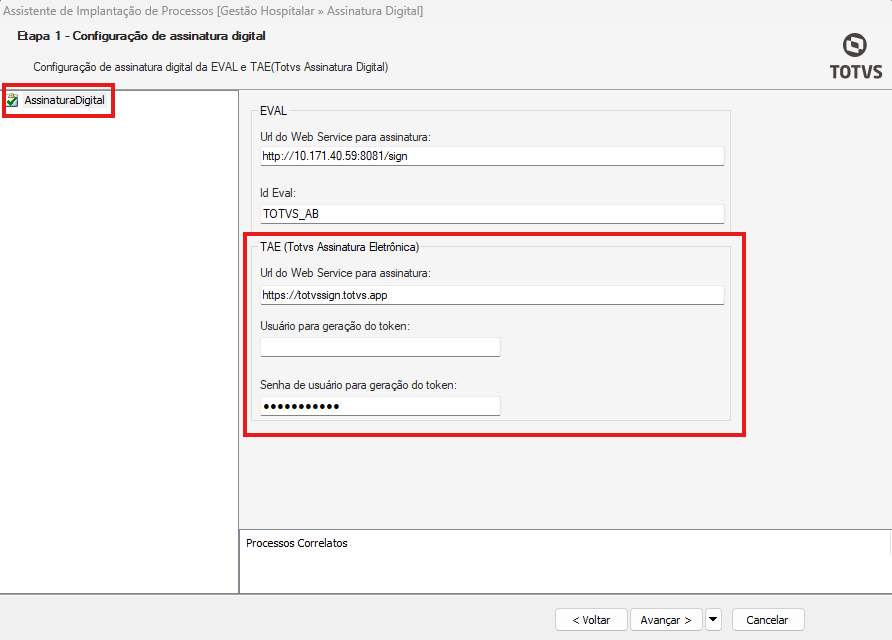Go back with the Voltar button
This screenshot has width=892, height=640.
[x=591, y=620]
